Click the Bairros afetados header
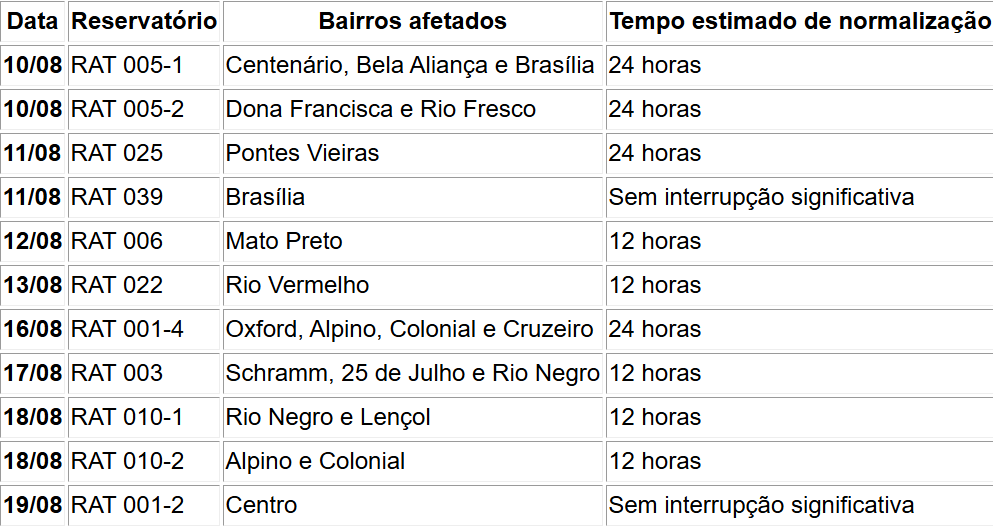Screen dimensions: 993x528 click(413, 22)
